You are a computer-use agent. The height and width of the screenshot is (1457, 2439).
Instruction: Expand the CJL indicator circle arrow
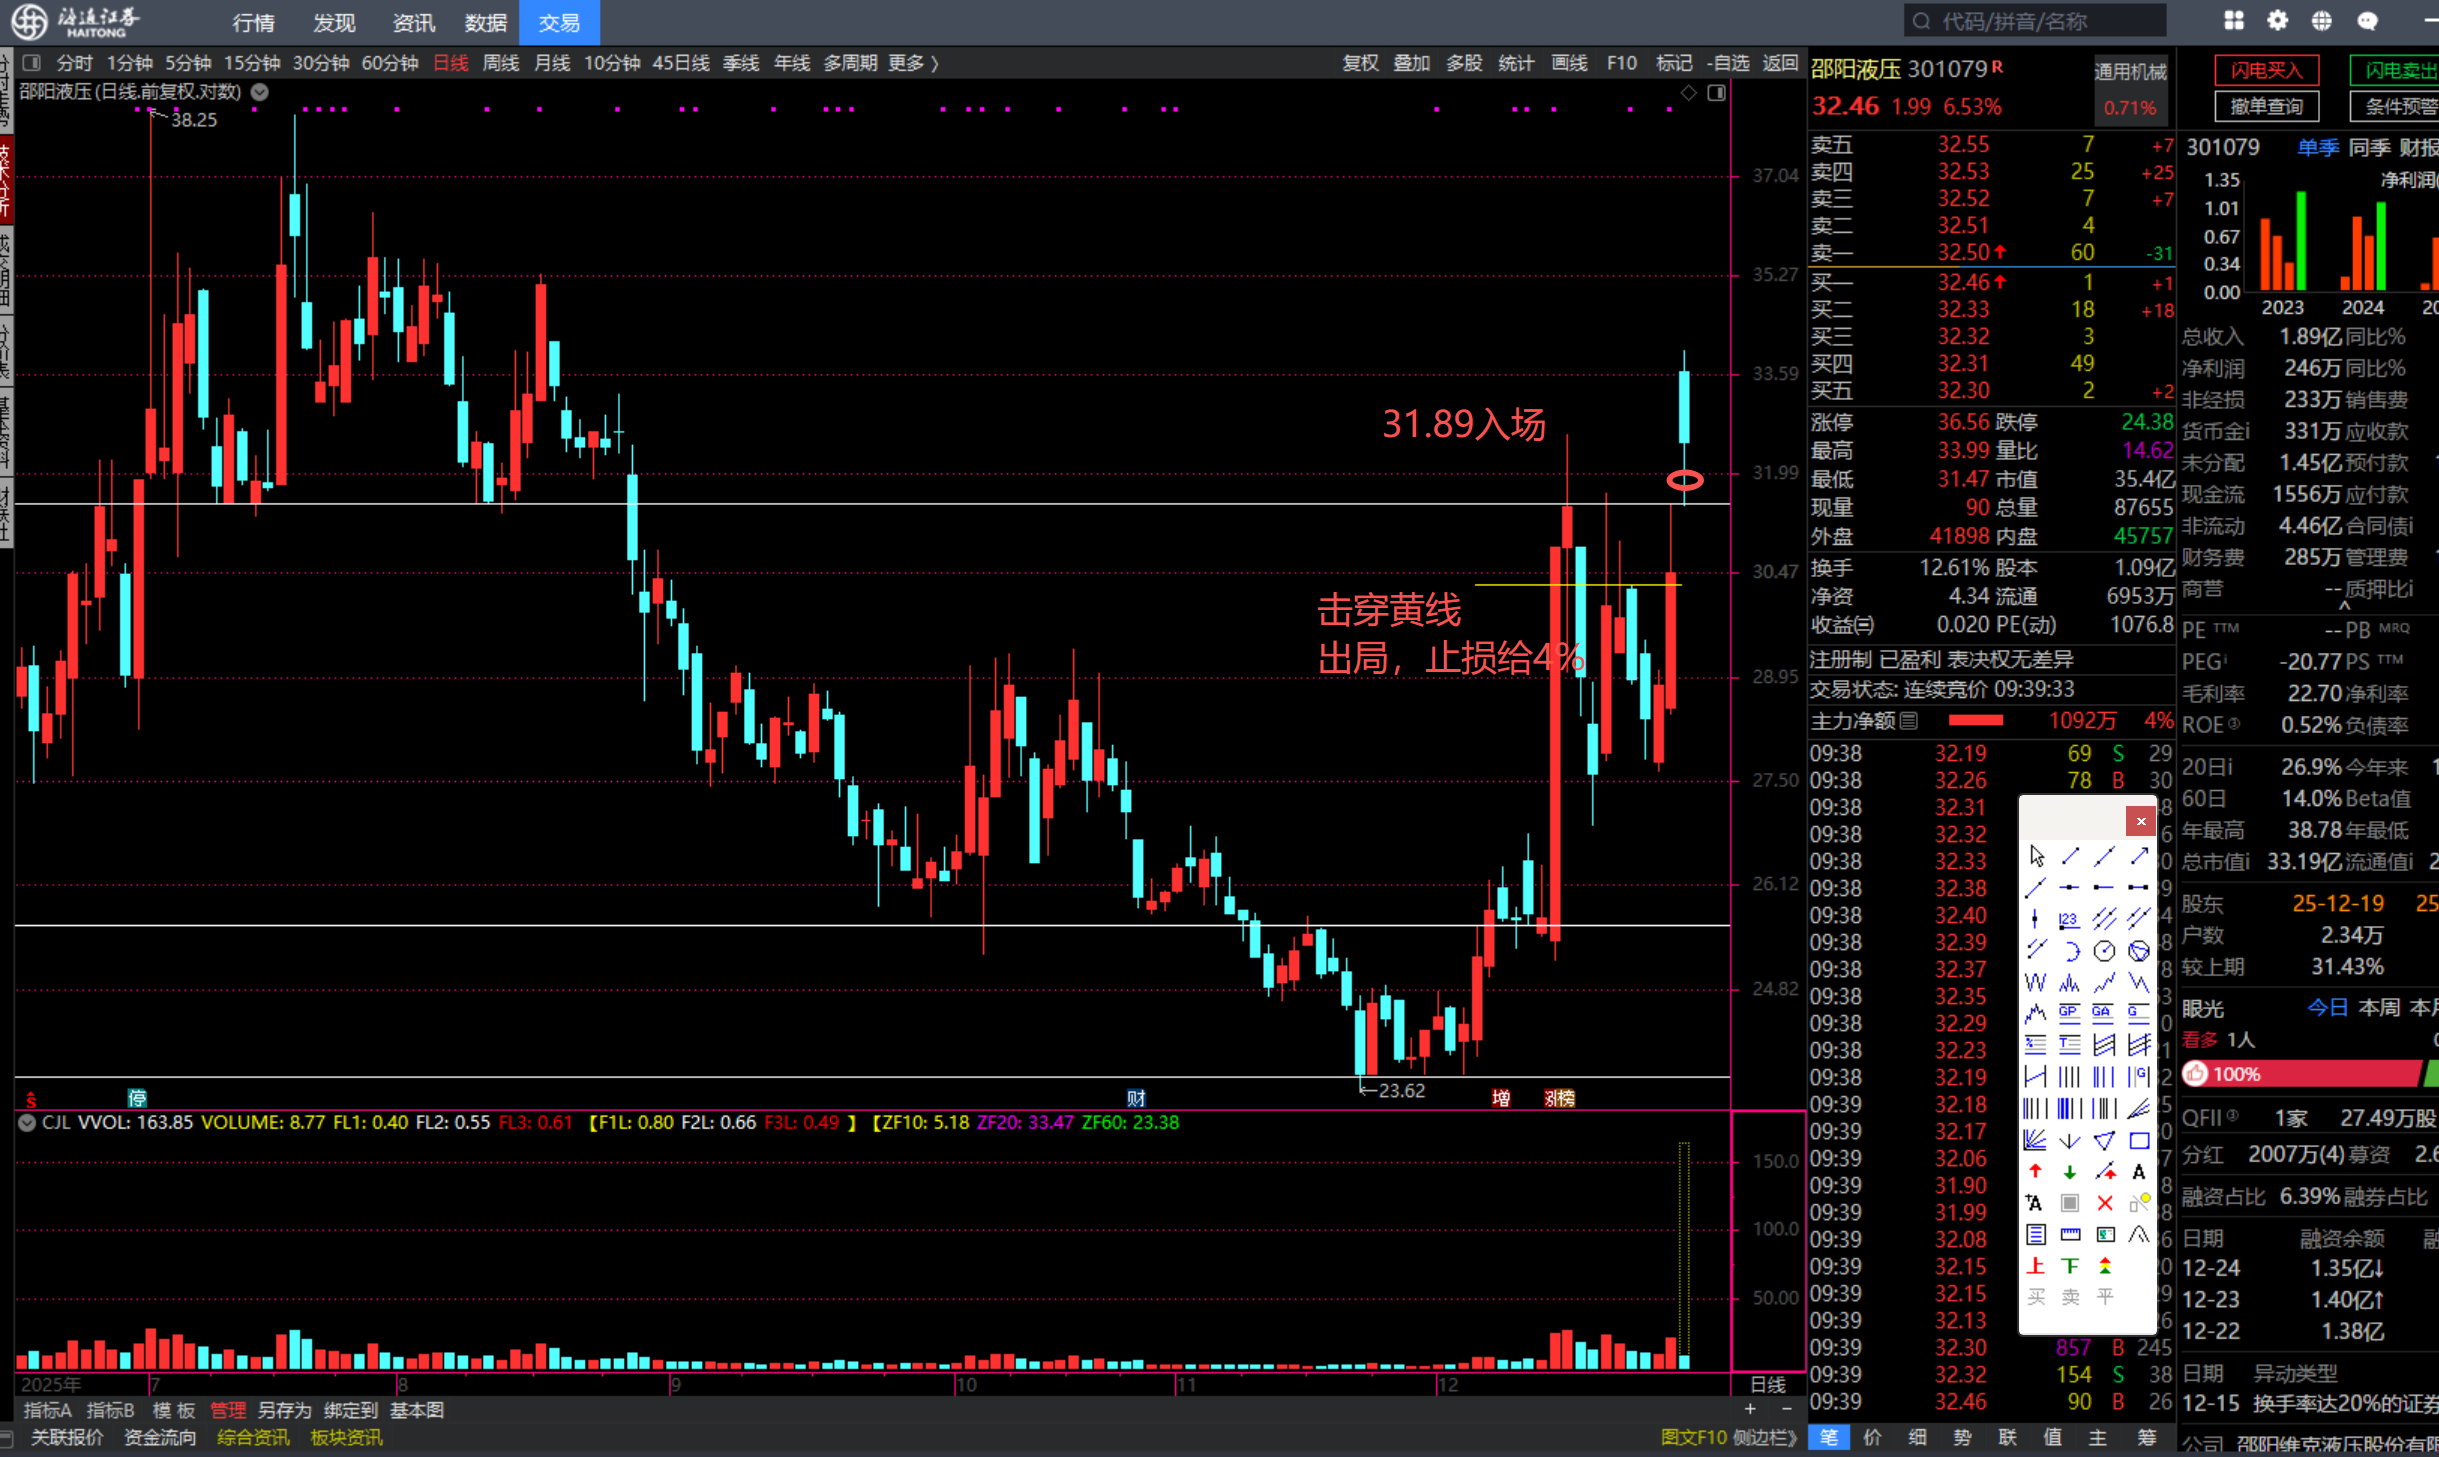tap(27, 1122)
